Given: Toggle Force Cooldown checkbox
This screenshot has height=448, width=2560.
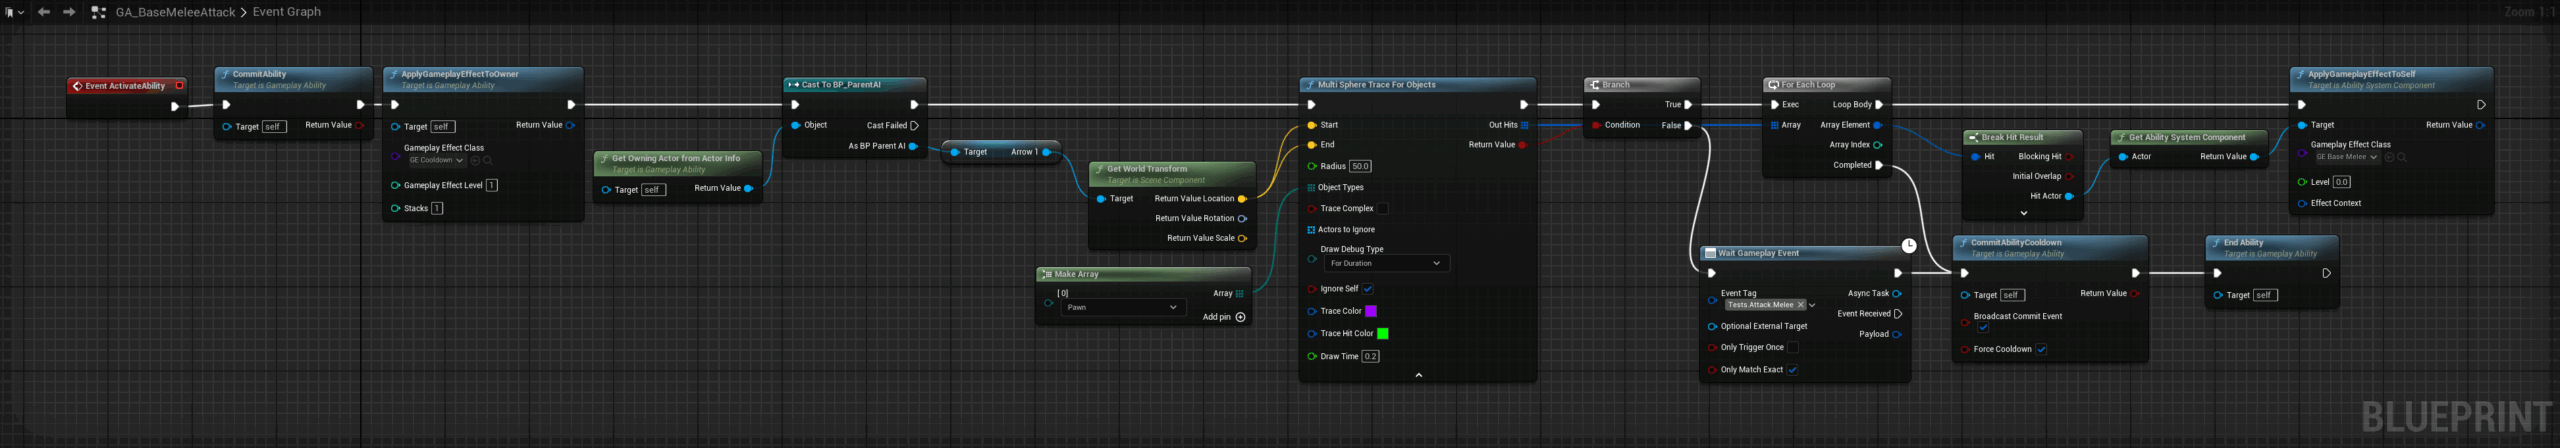Looking at the screenshot, I should point(2041,350).
